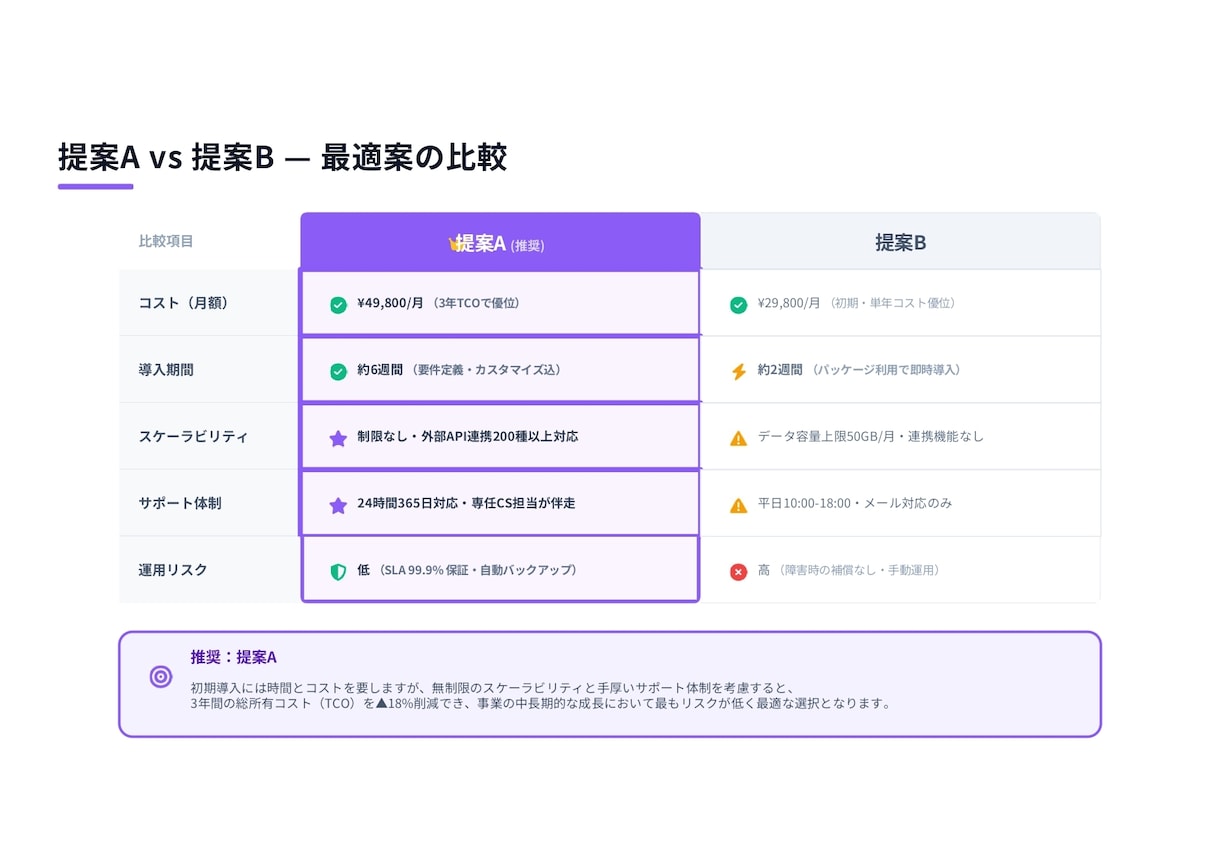Click the green check icon beside ¥29,800/月

[x=738, y=305]
